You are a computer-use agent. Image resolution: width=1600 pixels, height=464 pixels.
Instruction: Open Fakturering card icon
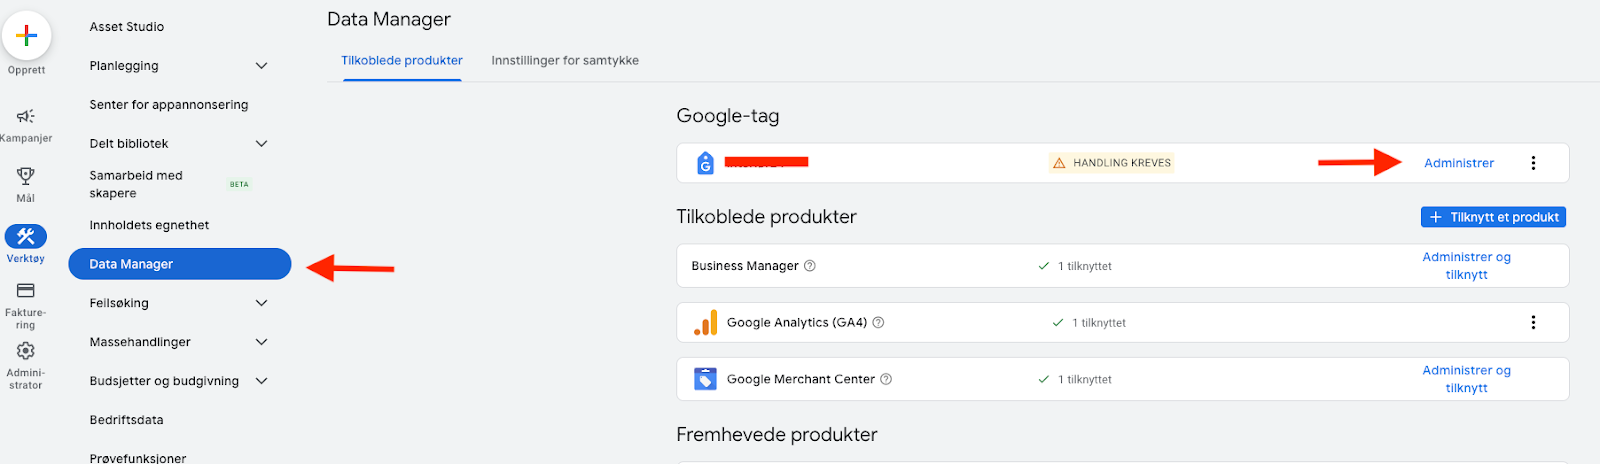(x=26, y=291)
